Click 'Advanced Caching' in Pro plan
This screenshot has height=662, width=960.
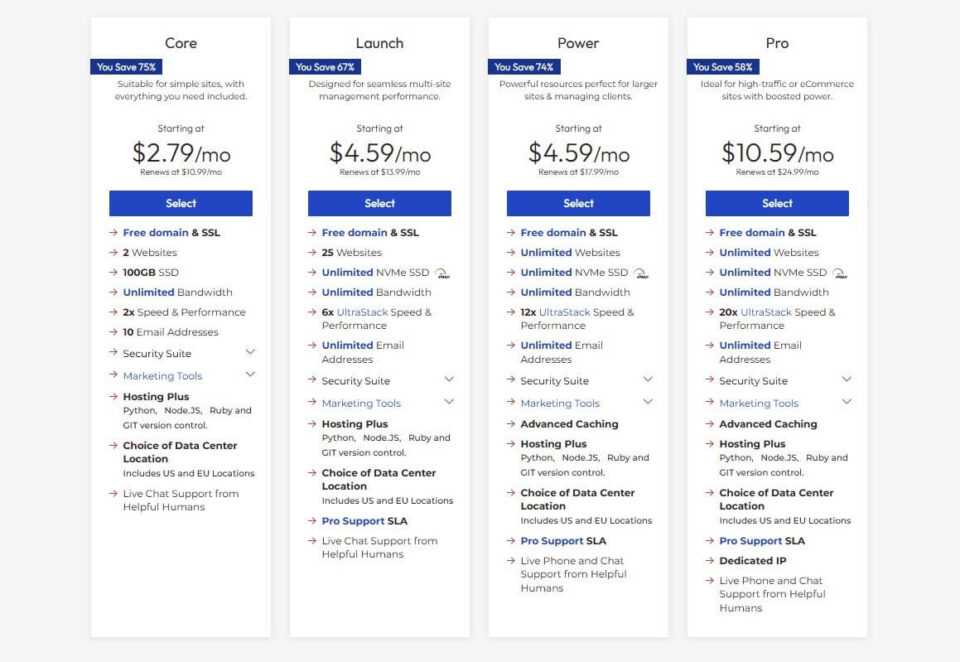click(x=768, y=424)
